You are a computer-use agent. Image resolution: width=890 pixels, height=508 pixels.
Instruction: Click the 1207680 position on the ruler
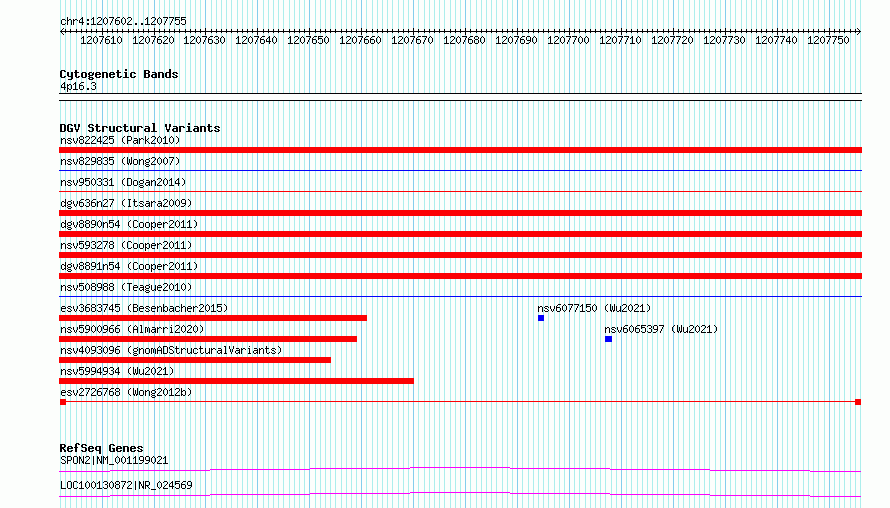(x=464, y=40)
